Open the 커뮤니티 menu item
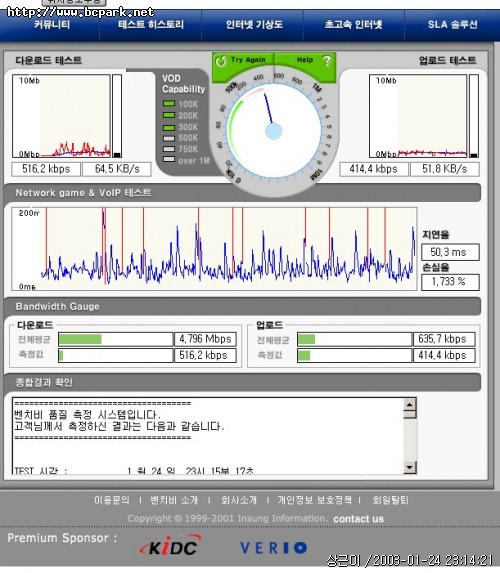This screenshot has width=500, height=573. pyautogui.click(x=52, y=24)
